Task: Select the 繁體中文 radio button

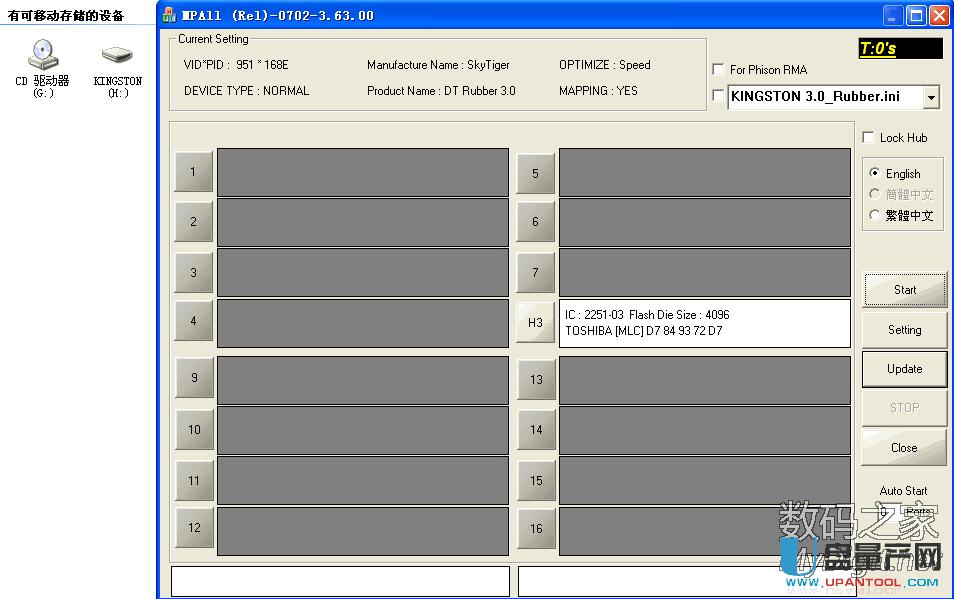Action: [x=873, y=213]
